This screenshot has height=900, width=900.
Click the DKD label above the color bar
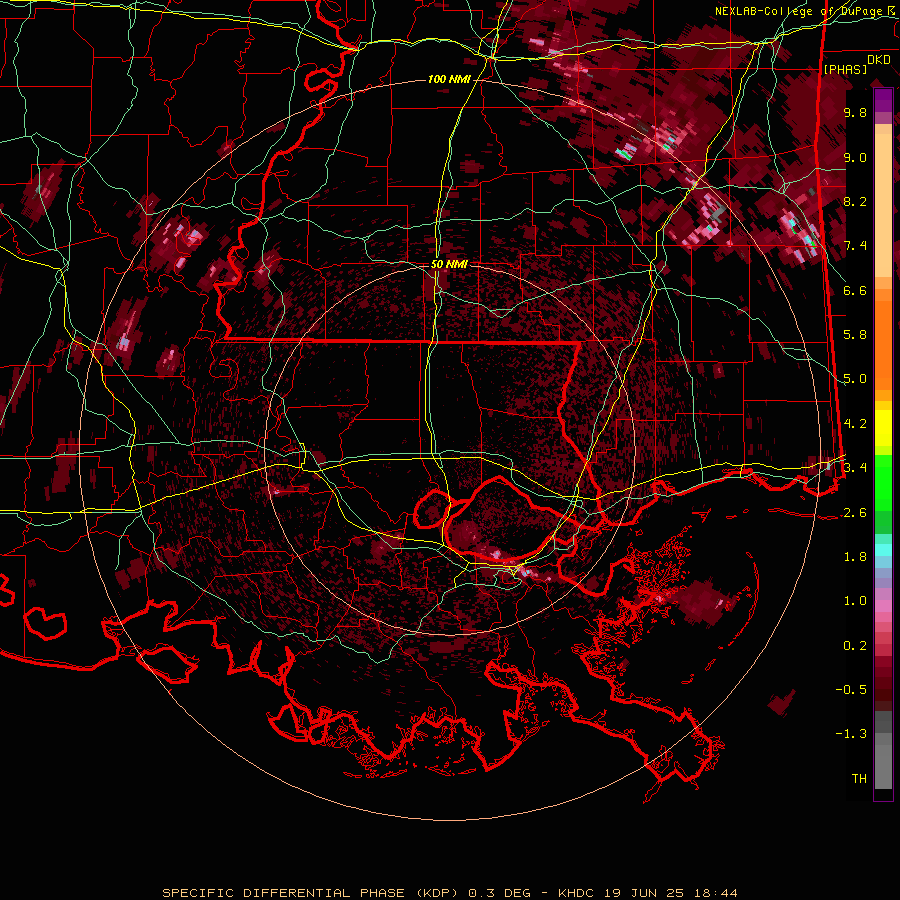879,60
